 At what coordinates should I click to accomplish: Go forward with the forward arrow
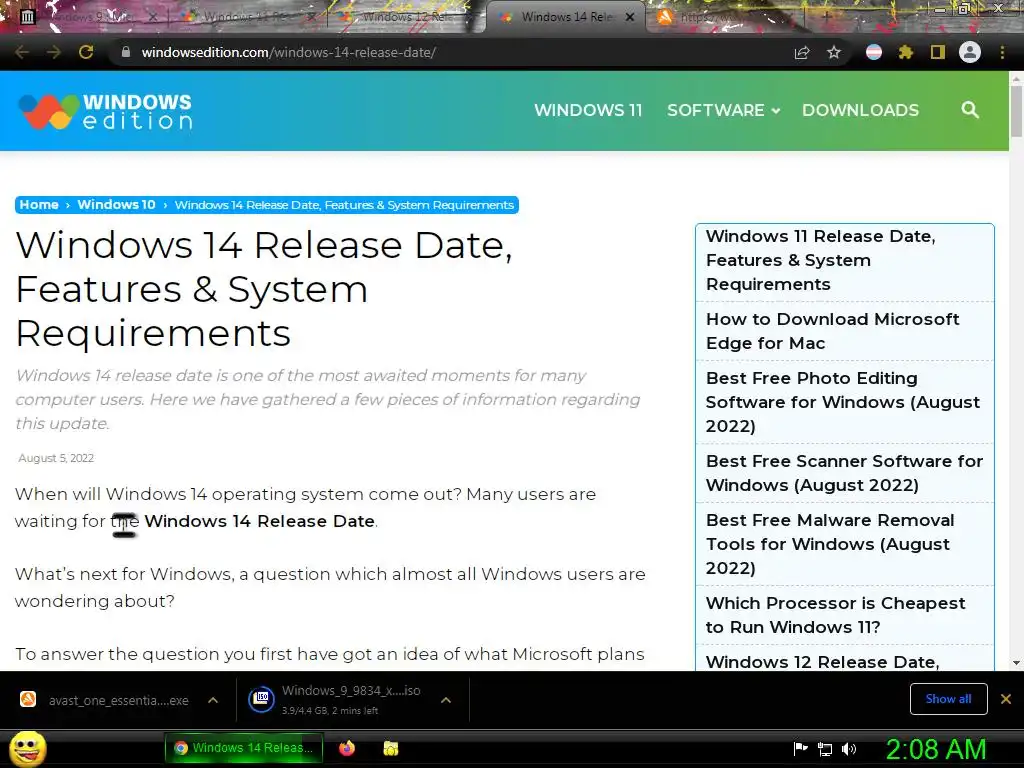point(54,52)
